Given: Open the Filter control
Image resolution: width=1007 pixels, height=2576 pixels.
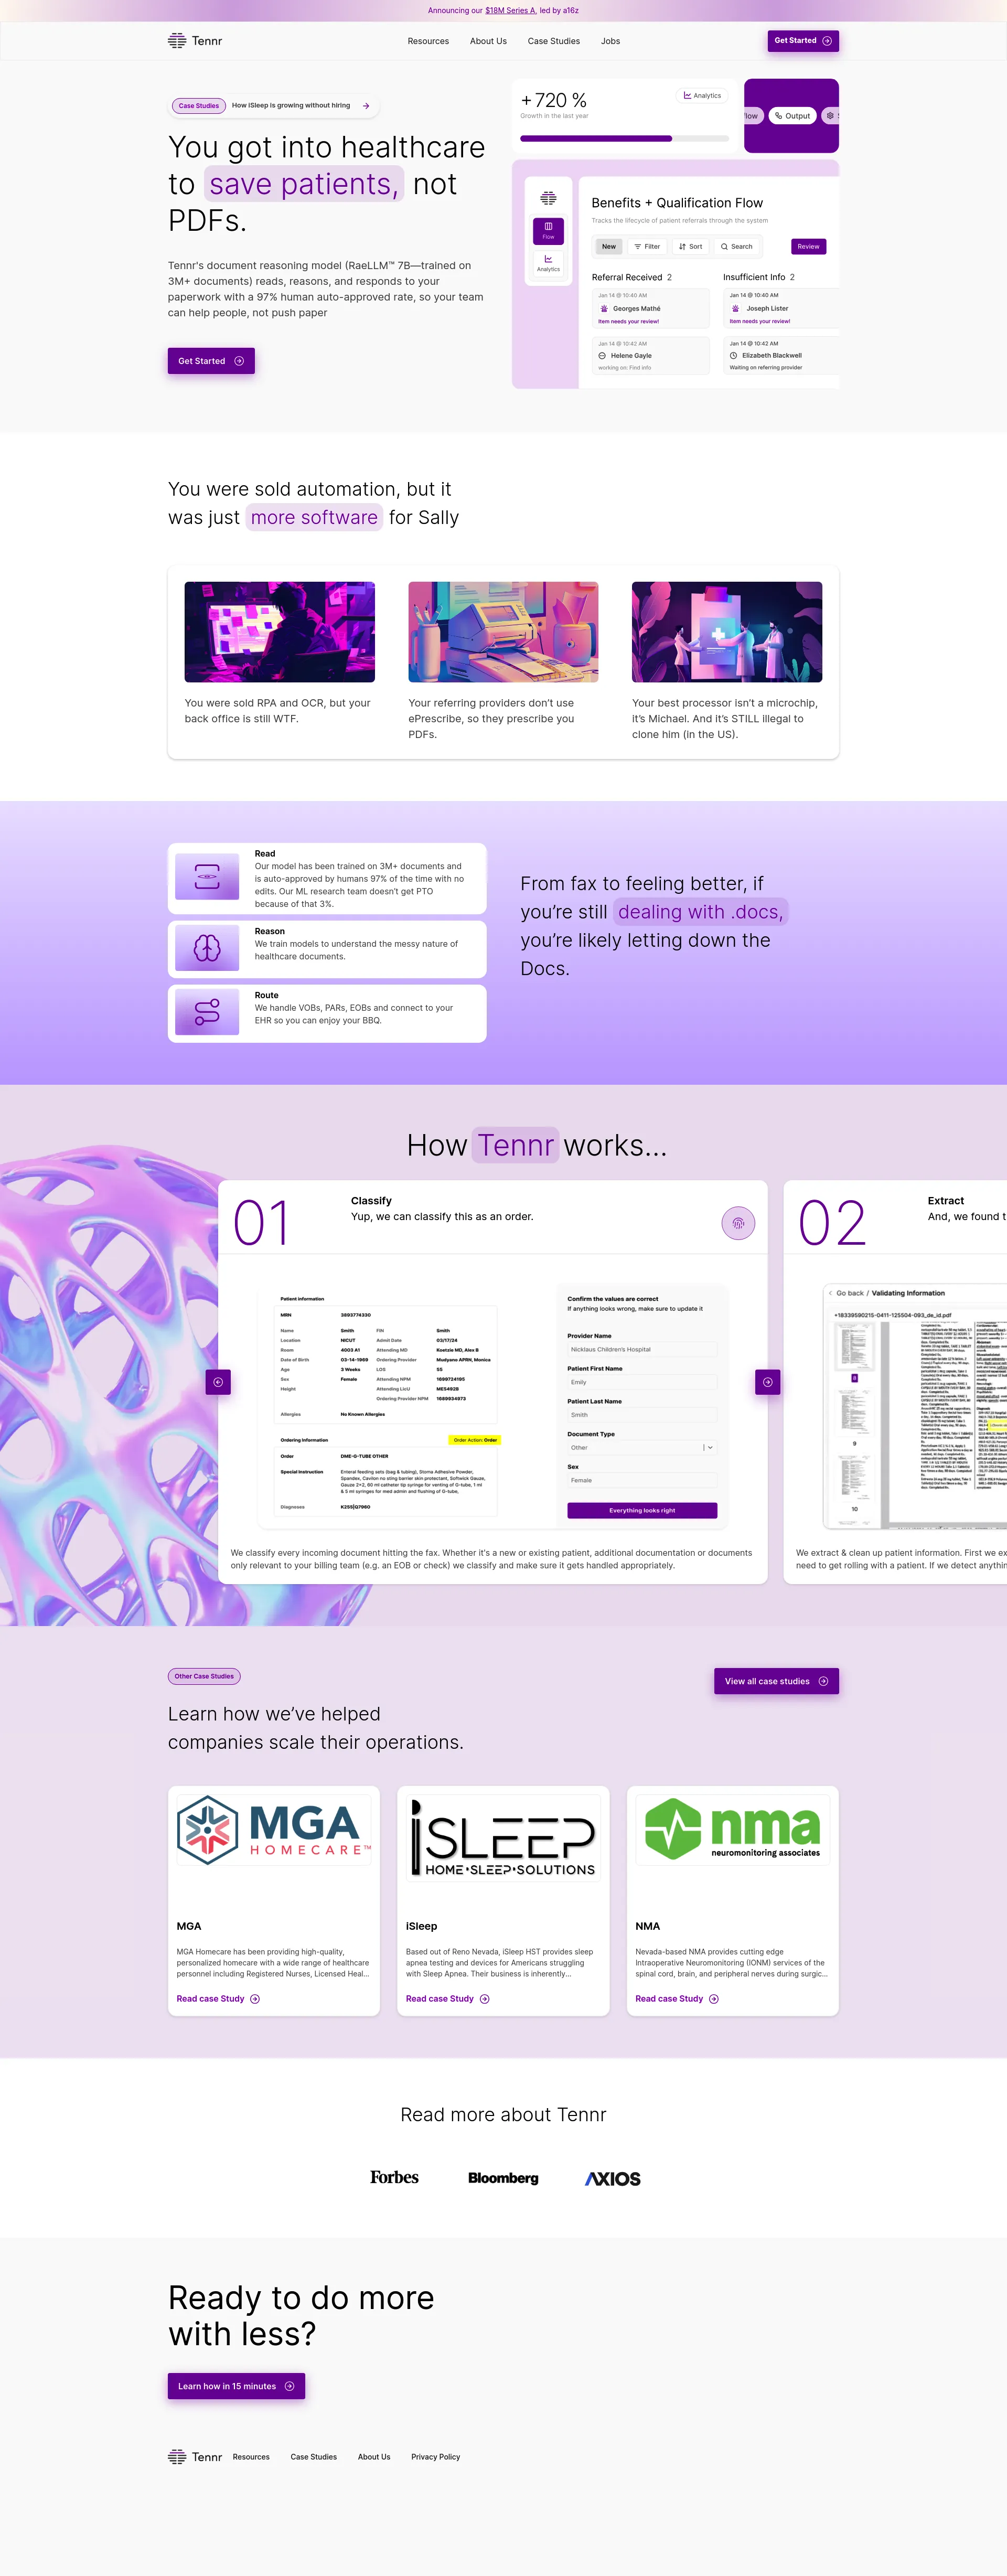Looking at the screenshot, I should 647,246.
